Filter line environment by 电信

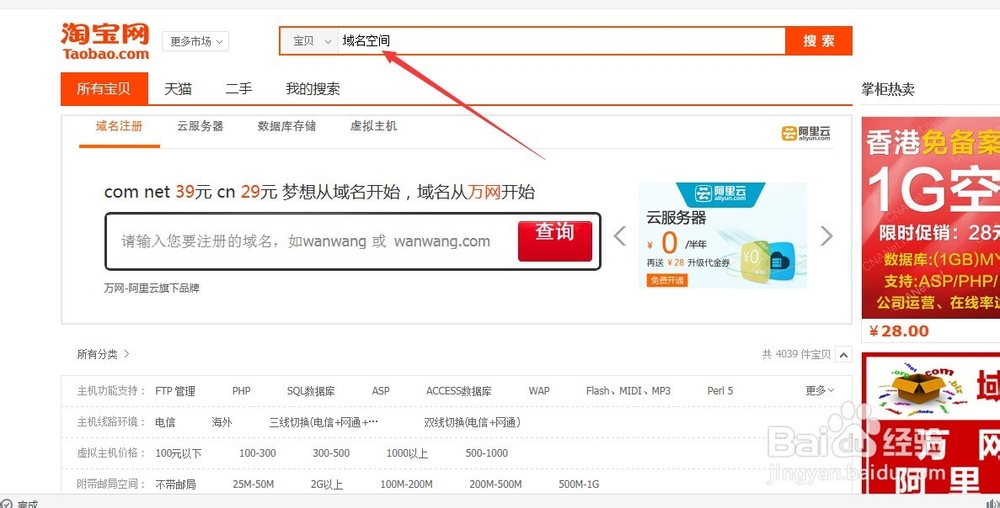coord(165,422)
